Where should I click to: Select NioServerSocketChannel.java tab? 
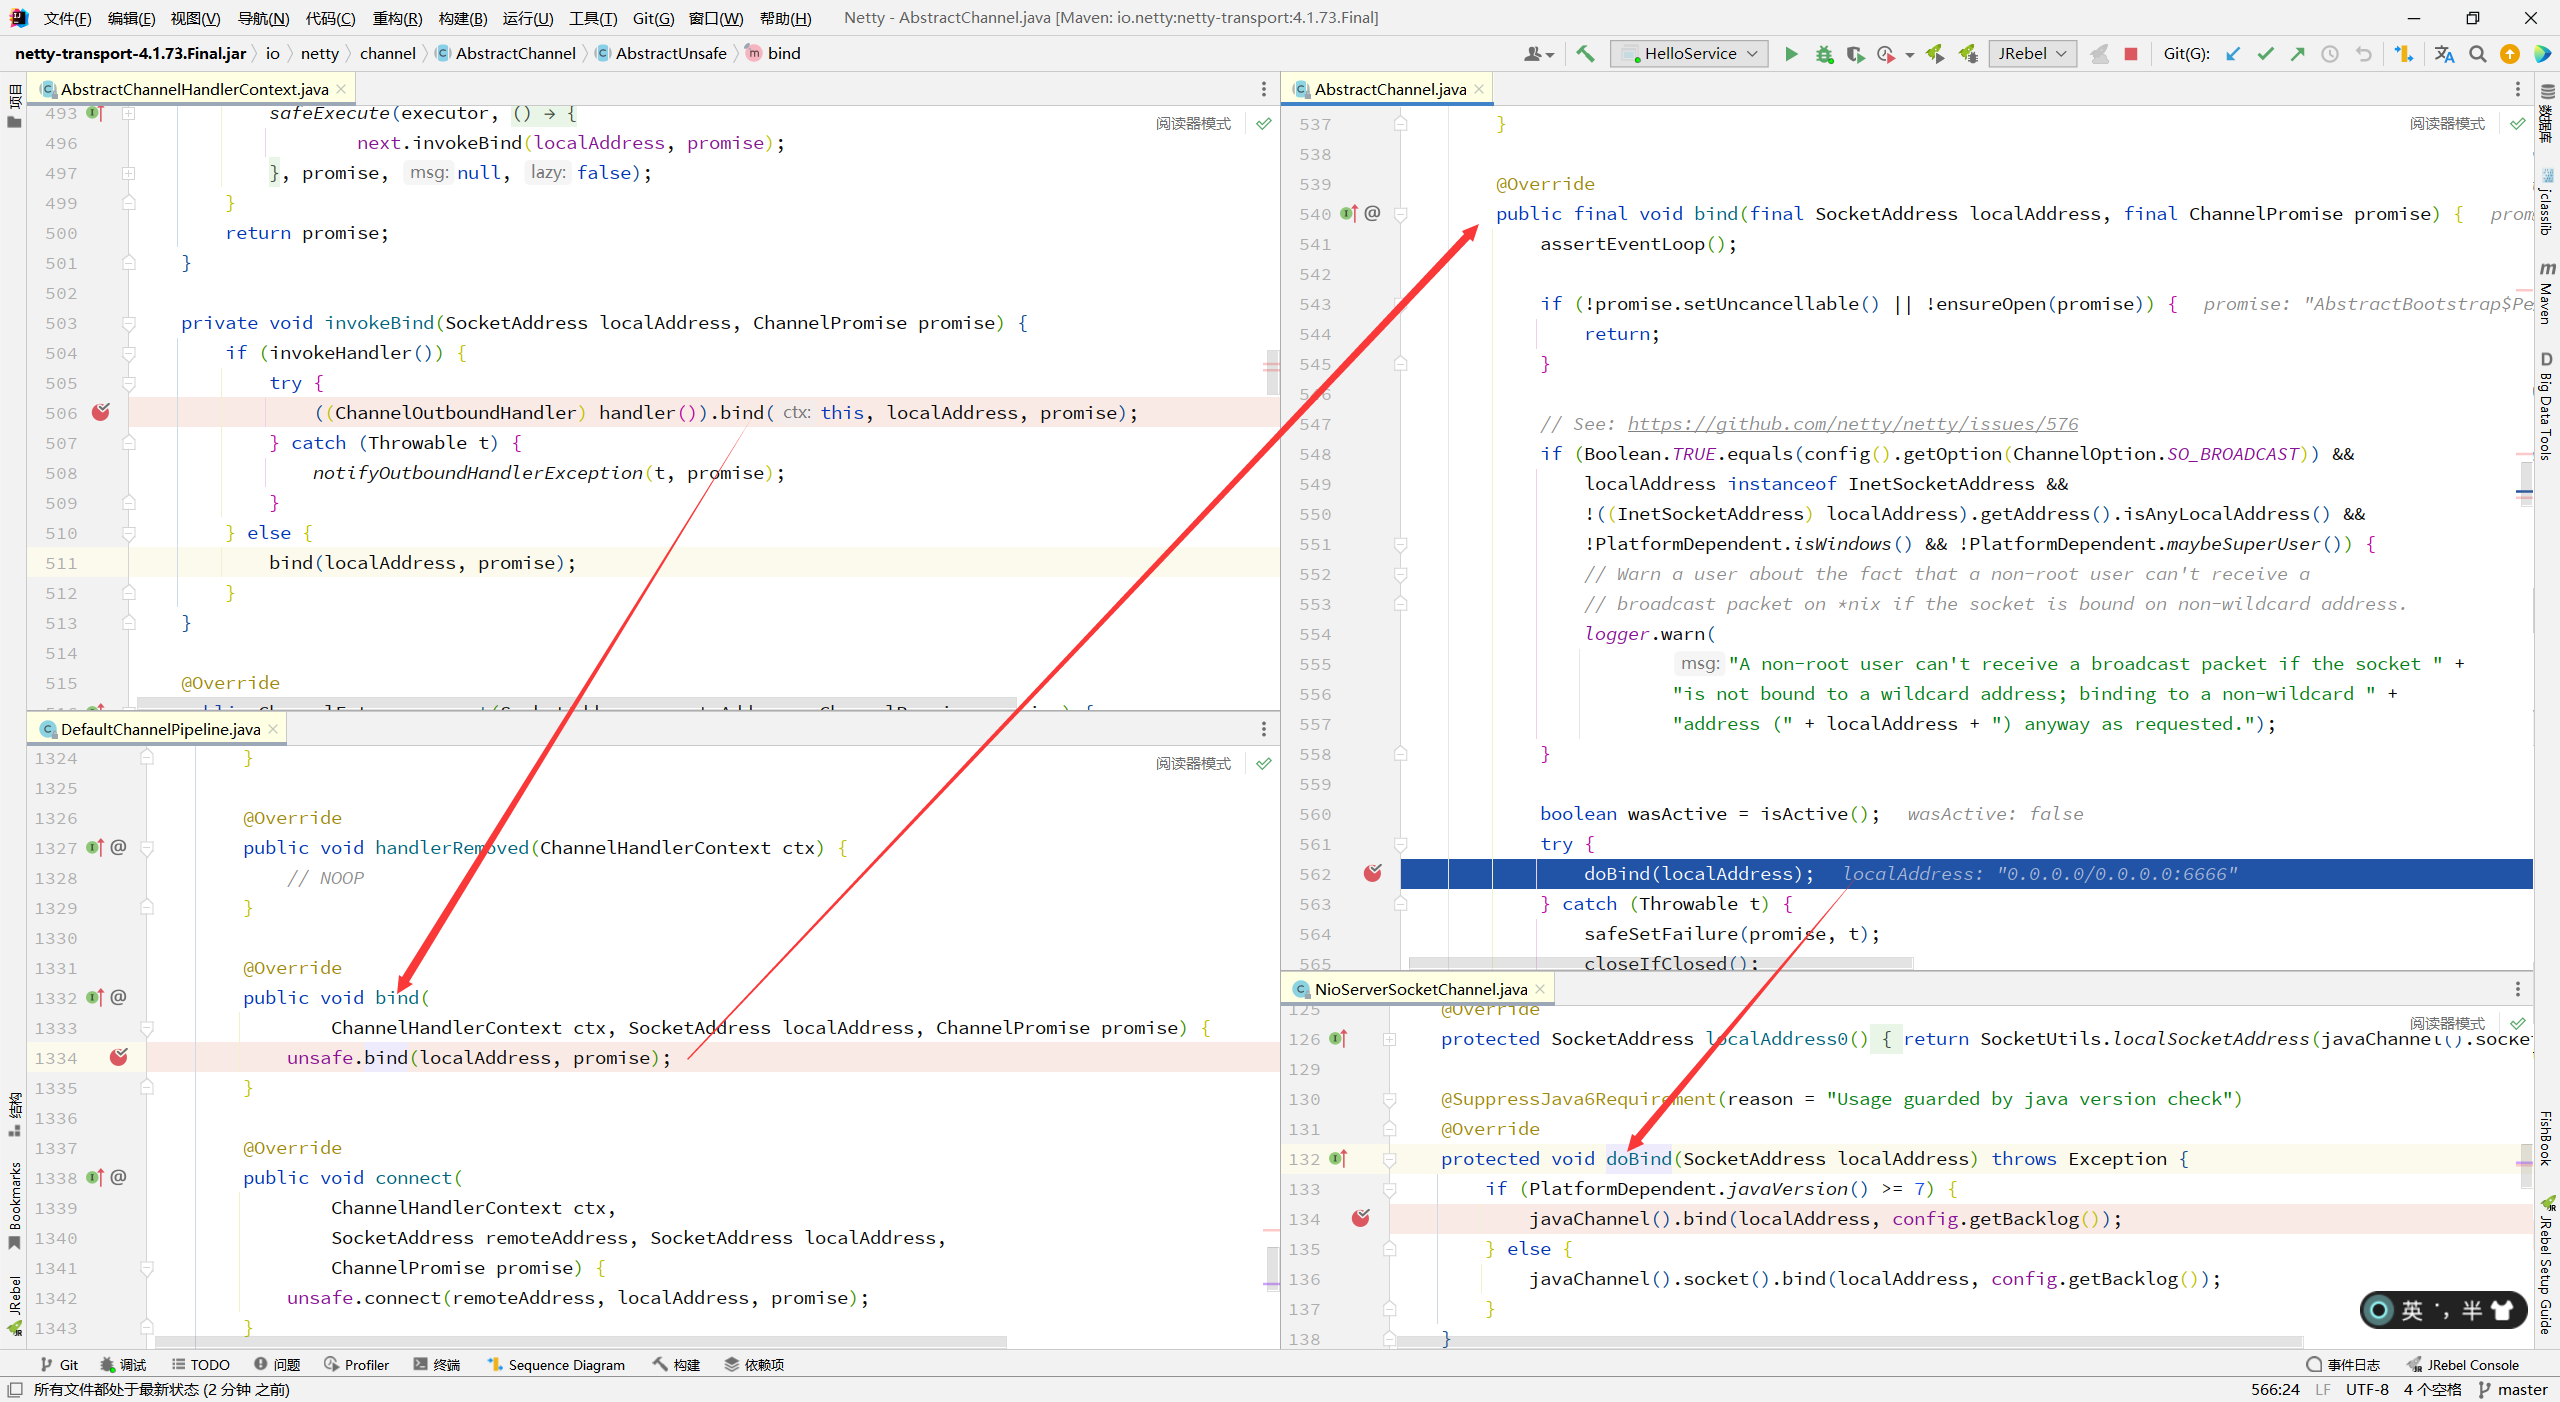1420,989
